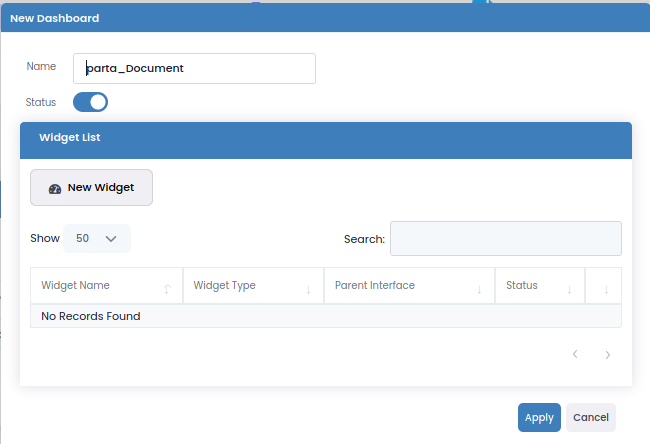This screenshot has height=444, width=650.
Task: Select the Widget List panel header
Action: click(325, 137)
